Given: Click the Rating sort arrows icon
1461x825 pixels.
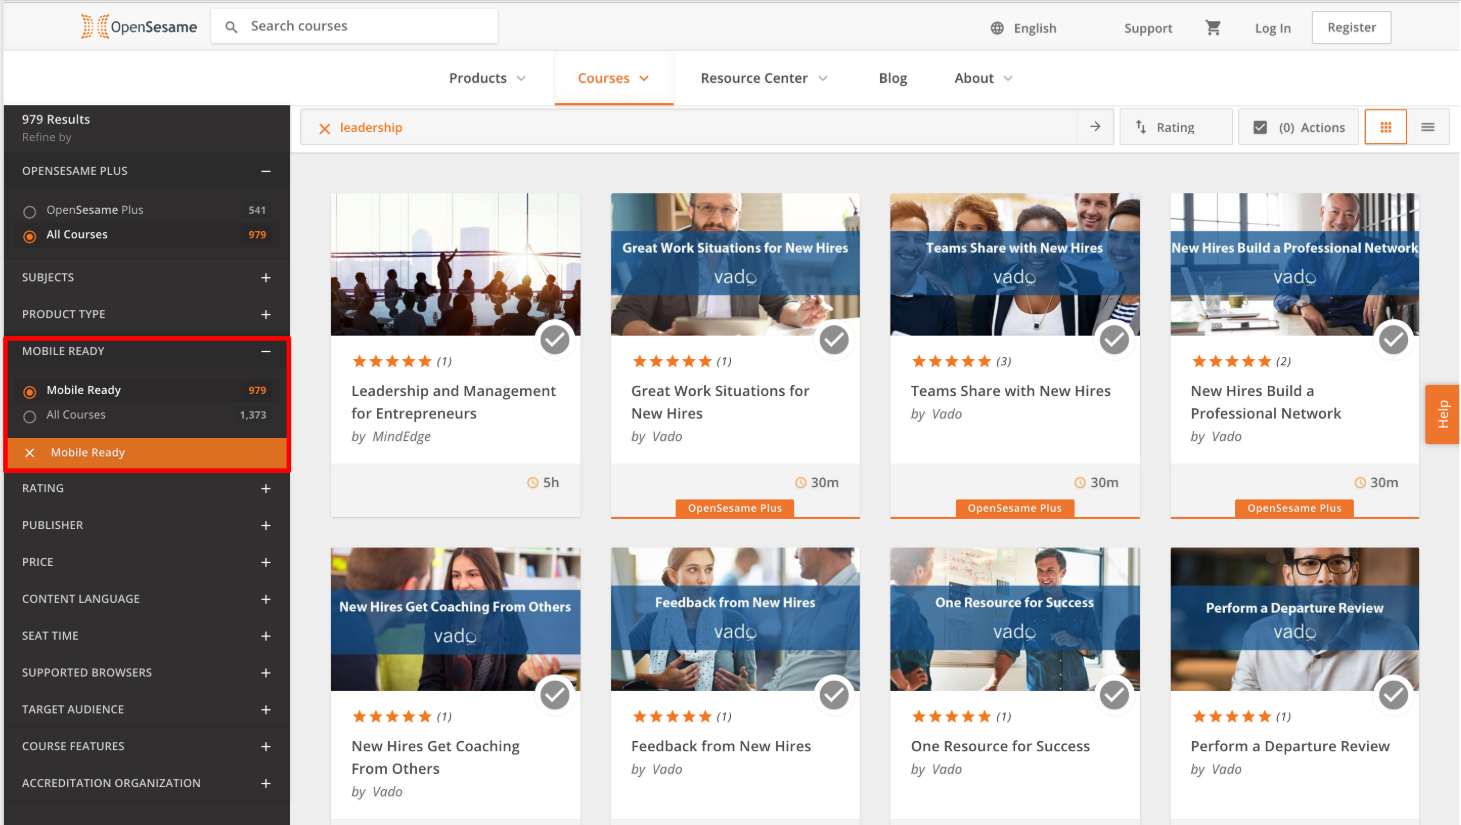Looking at the screenshot, I should pyautogui.click(x=1141, y=127).
